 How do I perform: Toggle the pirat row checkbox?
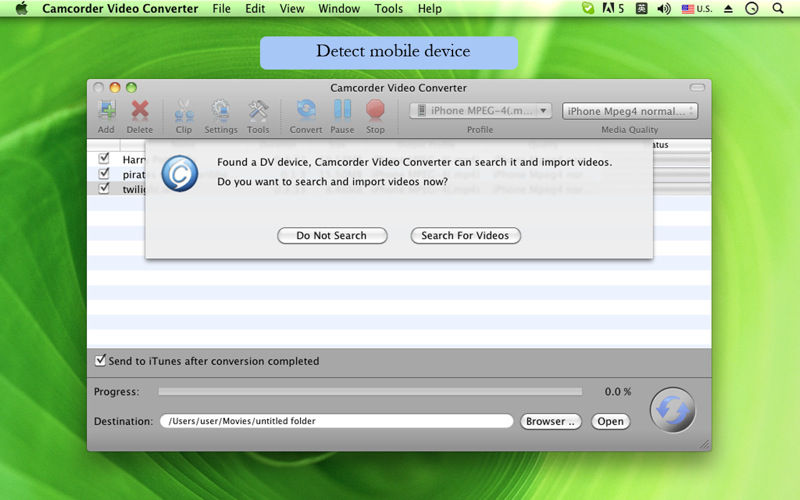104,173
